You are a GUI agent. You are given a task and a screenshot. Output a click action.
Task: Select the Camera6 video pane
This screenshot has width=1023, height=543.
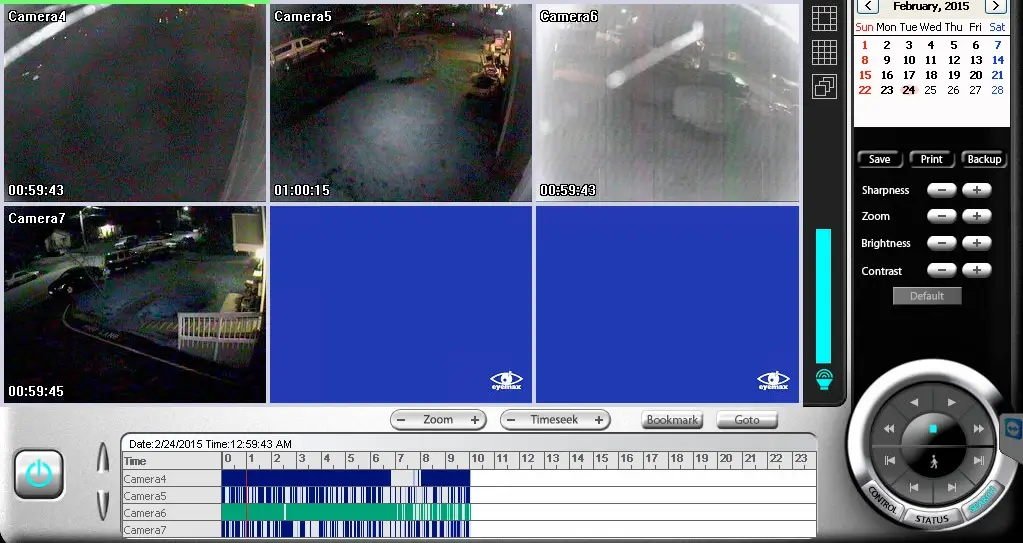click(x=667, y=102)
